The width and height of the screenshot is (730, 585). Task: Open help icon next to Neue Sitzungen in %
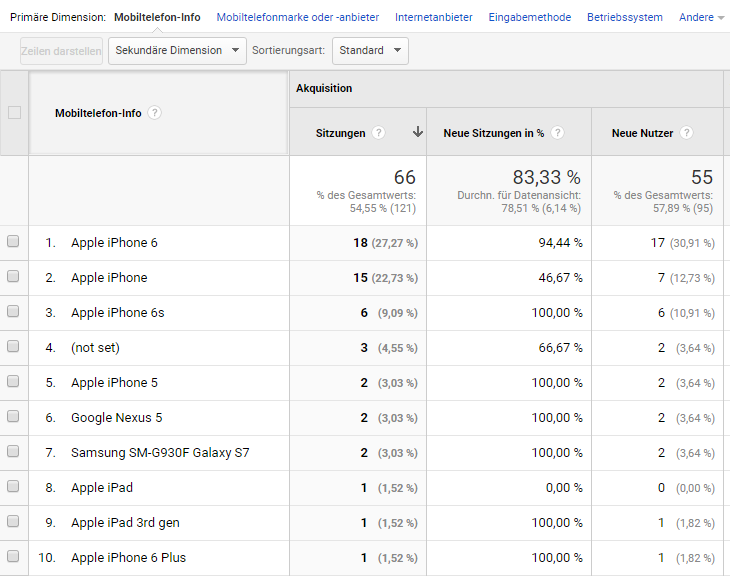click(x=557, y=133)
